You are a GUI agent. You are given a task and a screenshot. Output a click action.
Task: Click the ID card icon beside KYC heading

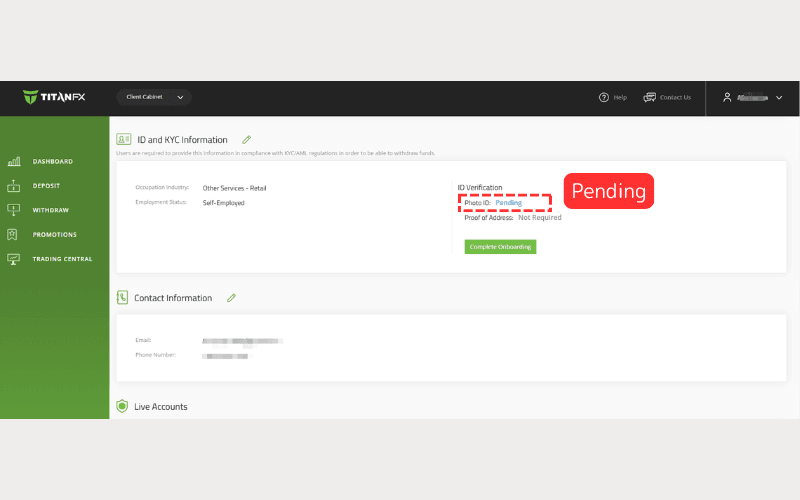[x=123, y=139]
